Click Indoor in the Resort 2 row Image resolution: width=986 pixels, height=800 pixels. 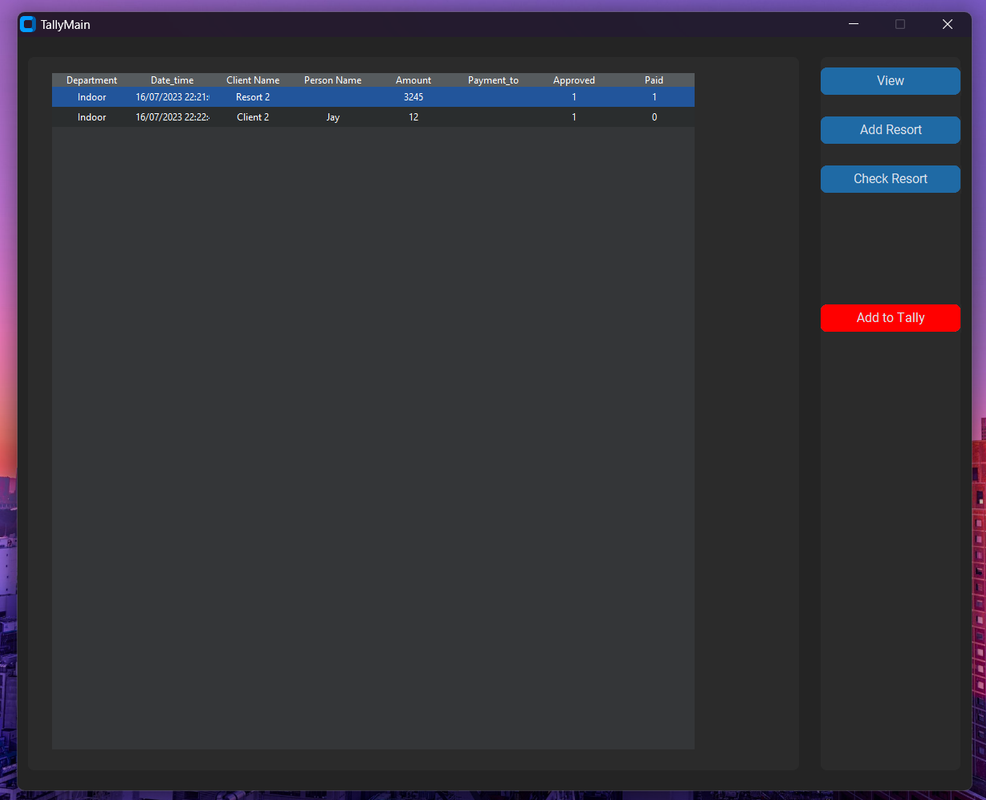coord(92,97)
